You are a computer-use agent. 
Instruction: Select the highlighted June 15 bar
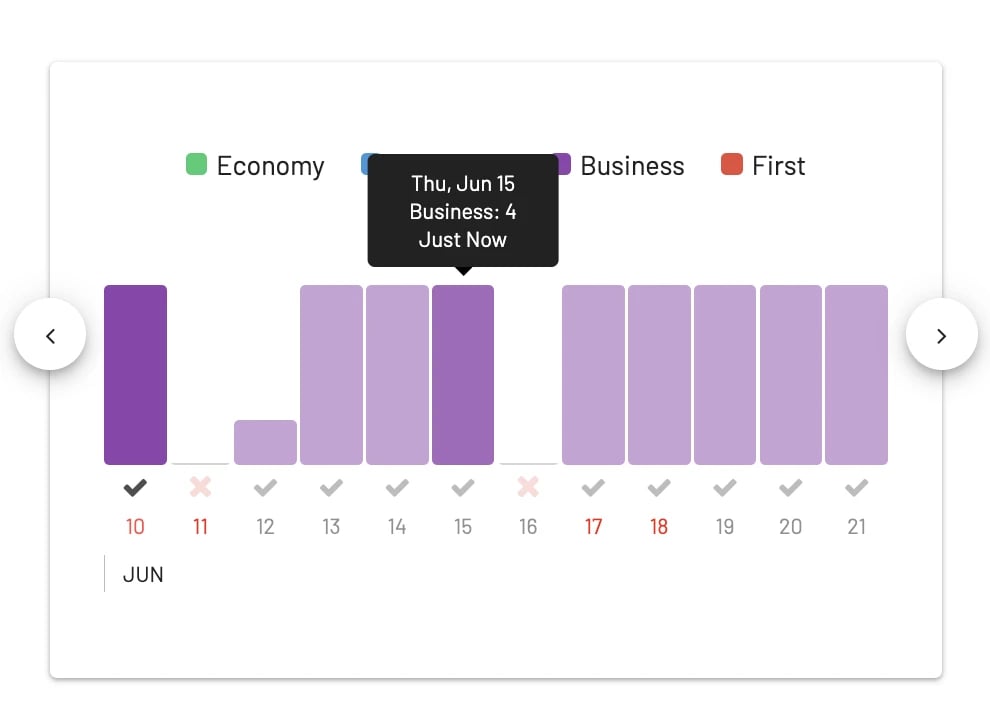tap(463, 375)
